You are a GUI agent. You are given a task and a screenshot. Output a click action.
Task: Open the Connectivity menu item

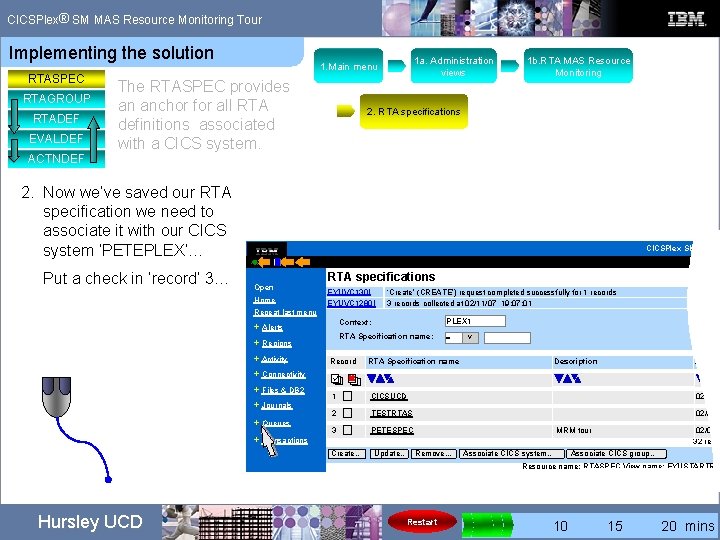(x=283, y=374)
